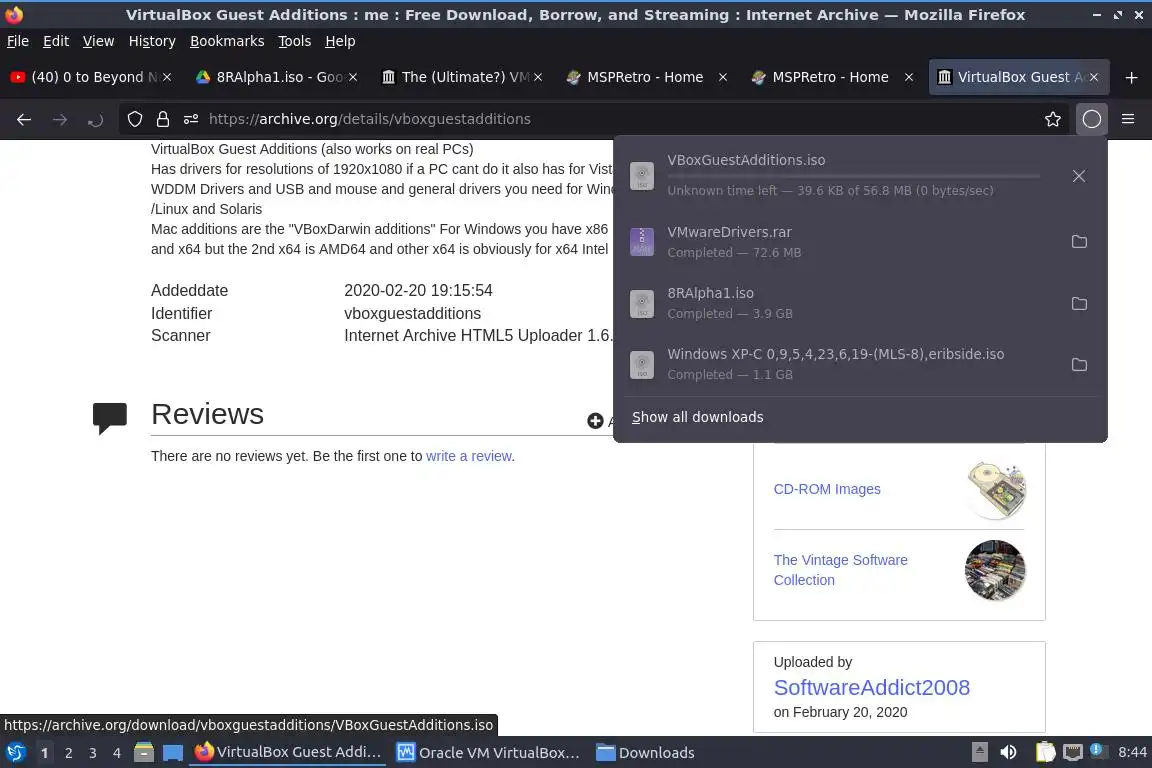The image size is (1152, 768).
Task: Click the system tray arrow box icon
Action: 979,752
